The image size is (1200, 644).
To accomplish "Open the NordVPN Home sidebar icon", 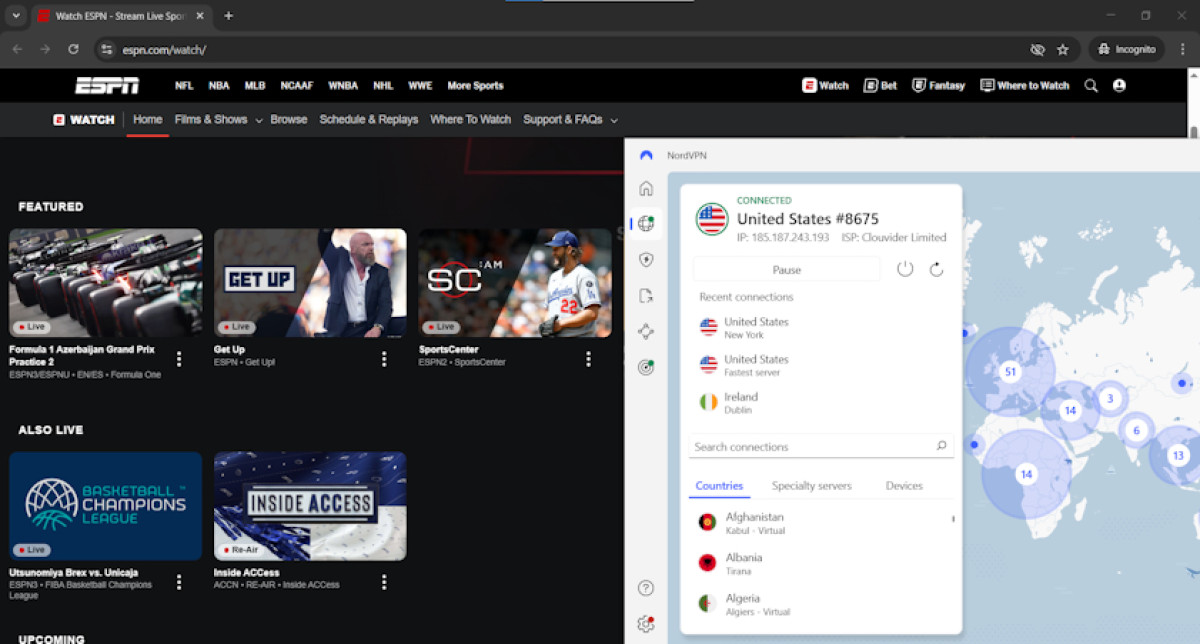I will 646,188.
